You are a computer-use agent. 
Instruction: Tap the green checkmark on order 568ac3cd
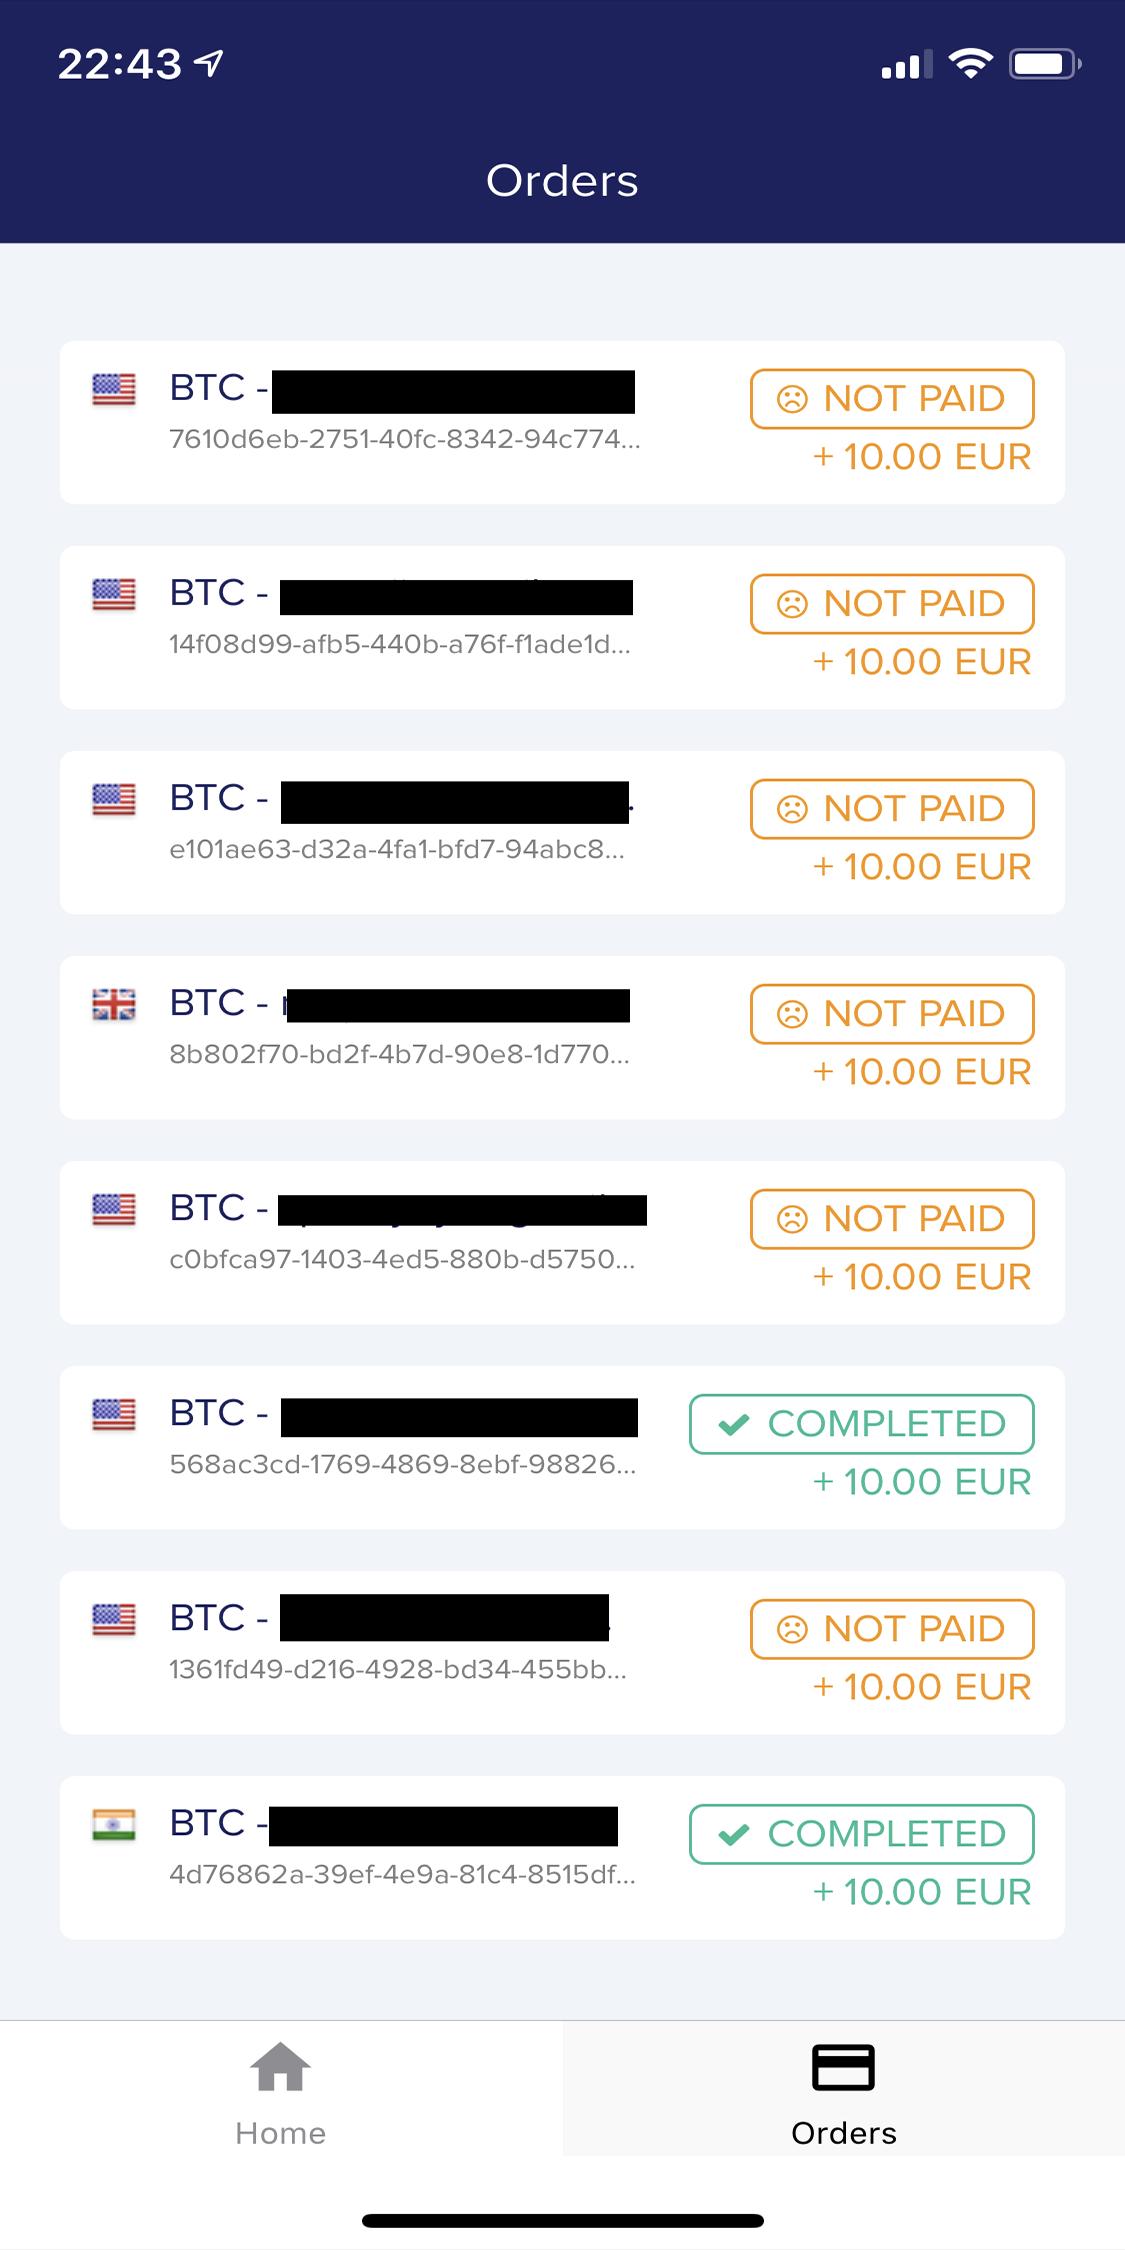pos(734,1424)
